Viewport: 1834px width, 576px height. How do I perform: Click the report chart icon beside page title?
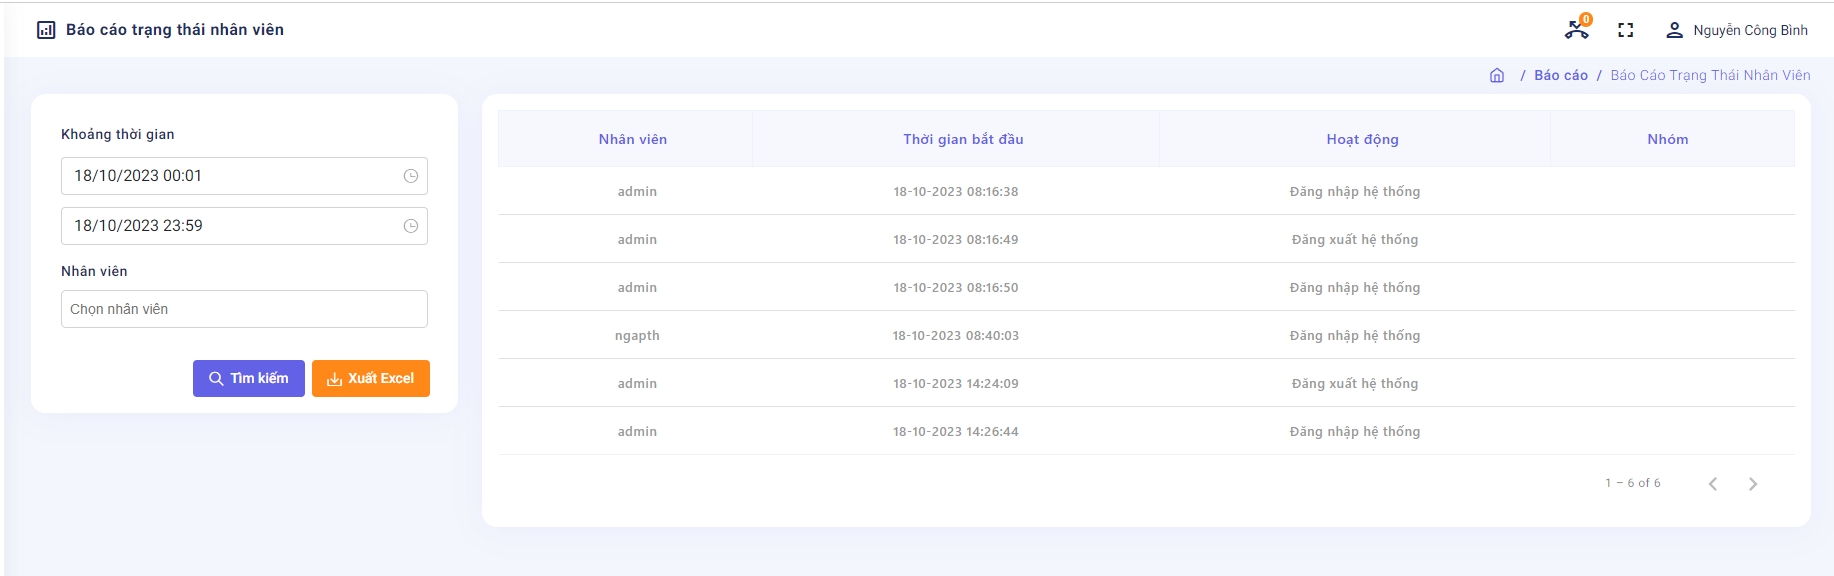(46, 30)
